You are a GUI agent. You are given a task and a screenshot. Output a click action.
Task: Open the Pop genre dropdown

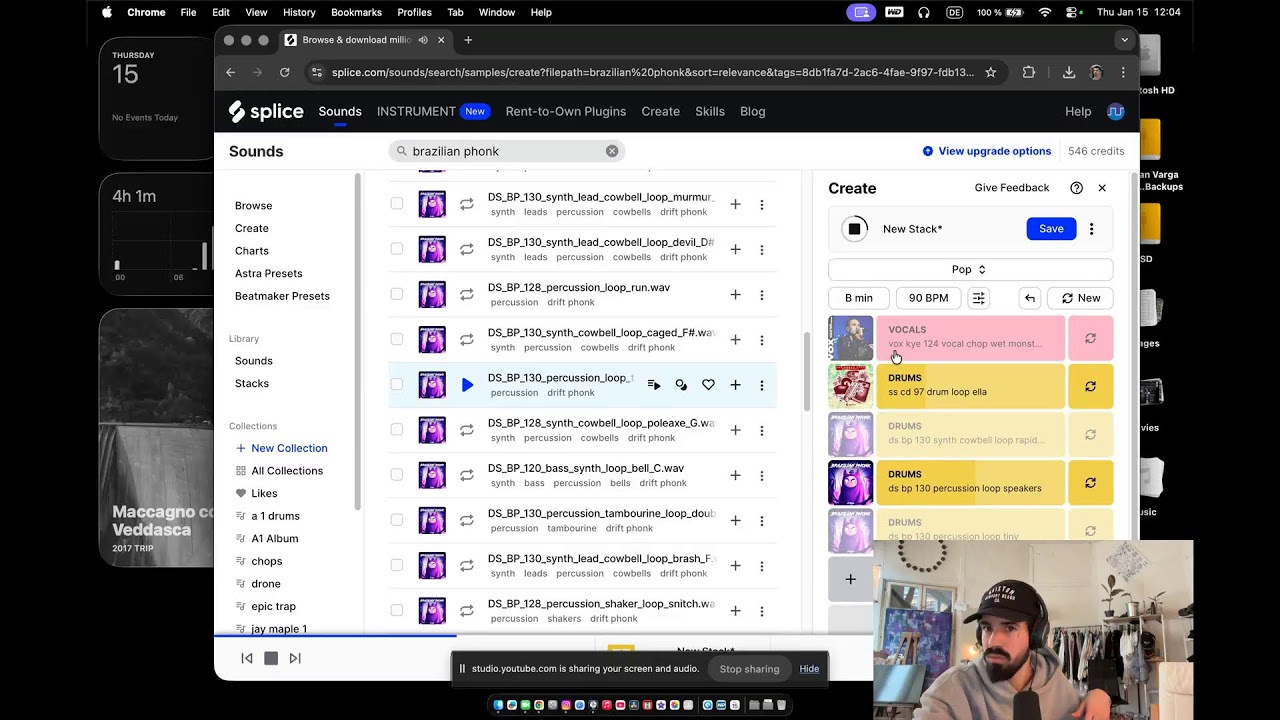(969, 270)
